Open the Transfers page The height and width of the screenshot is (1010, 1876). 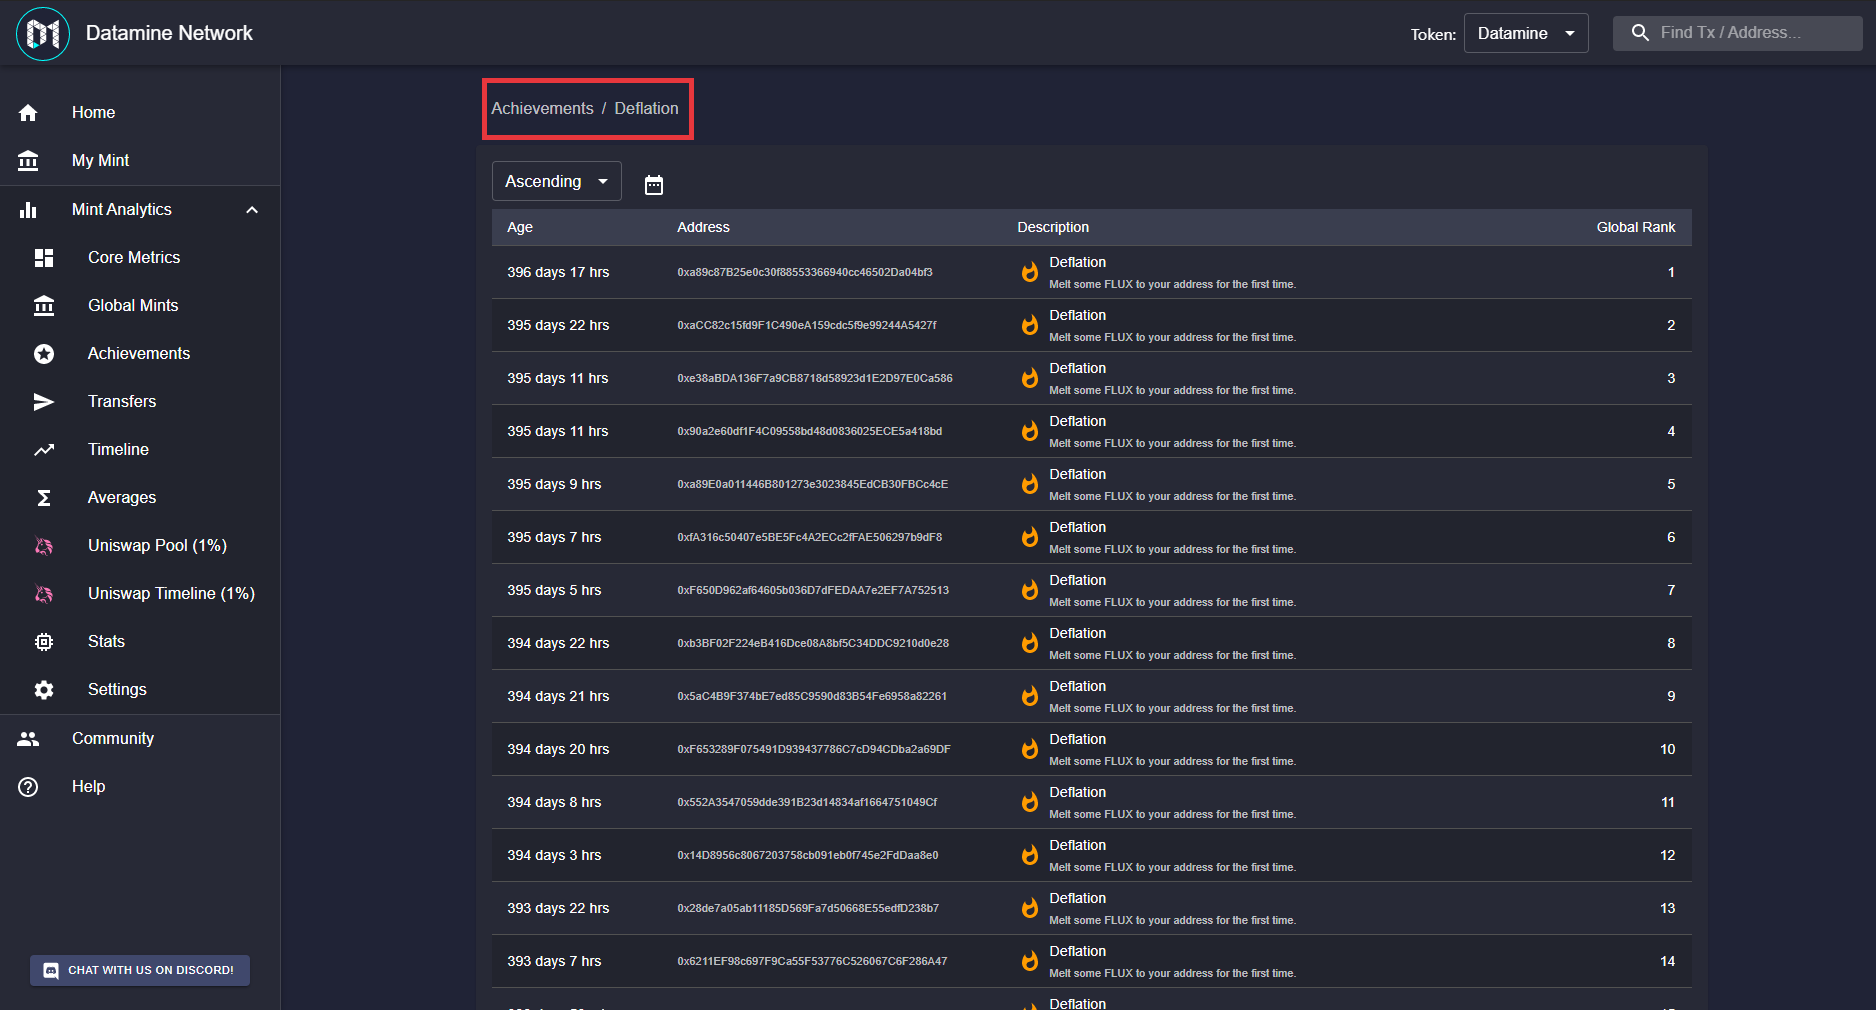(x=140, y=402)
